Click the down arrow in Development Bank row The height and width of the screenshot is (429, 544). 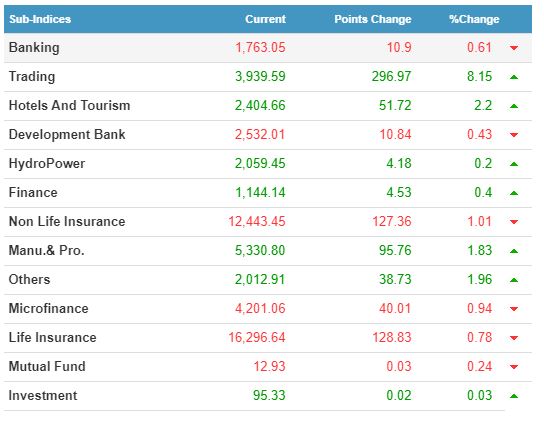[514, 135]
